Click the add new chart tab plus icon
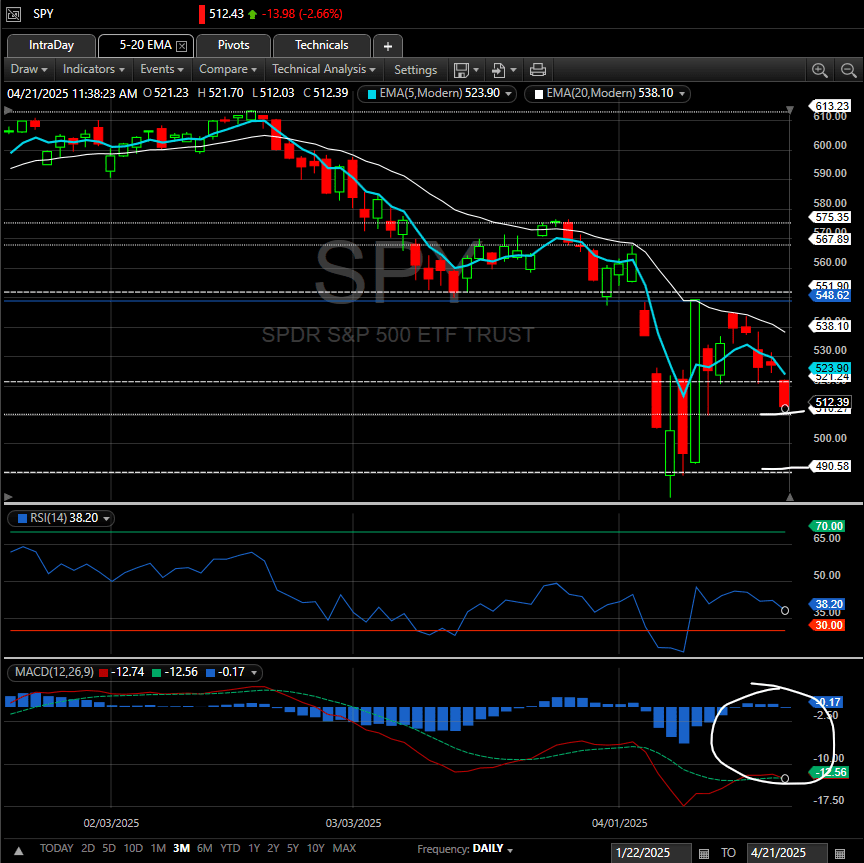This screenshot has height=863, width=864. point(388,46)
